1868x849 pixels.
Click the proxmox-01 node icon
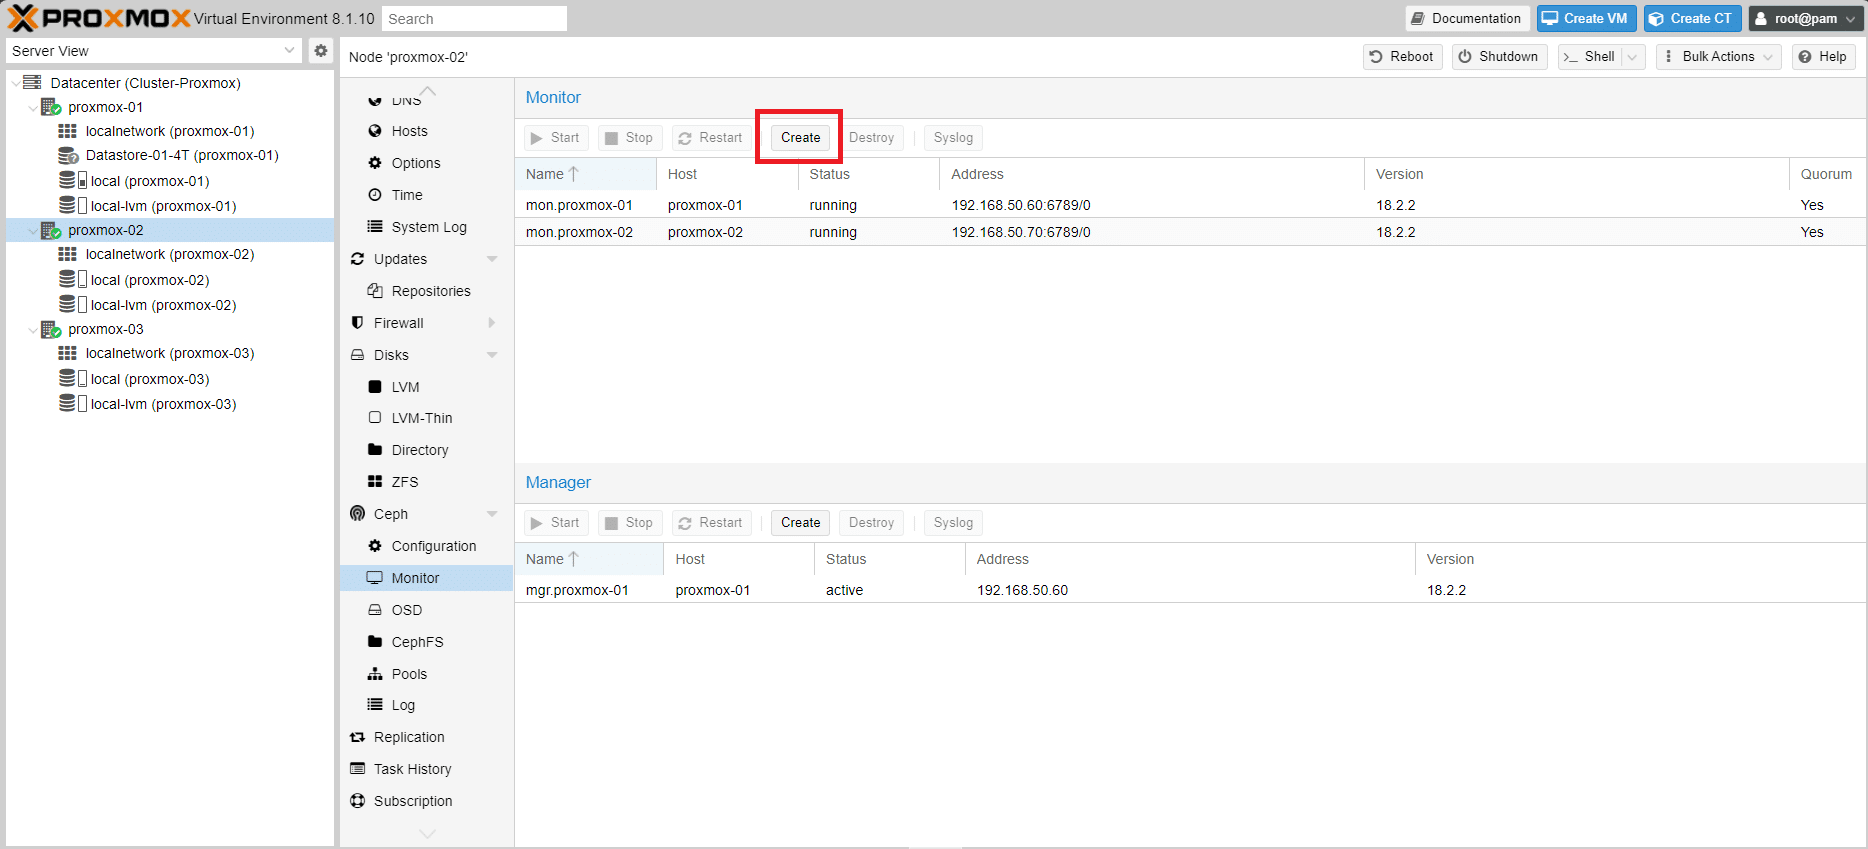51,107
